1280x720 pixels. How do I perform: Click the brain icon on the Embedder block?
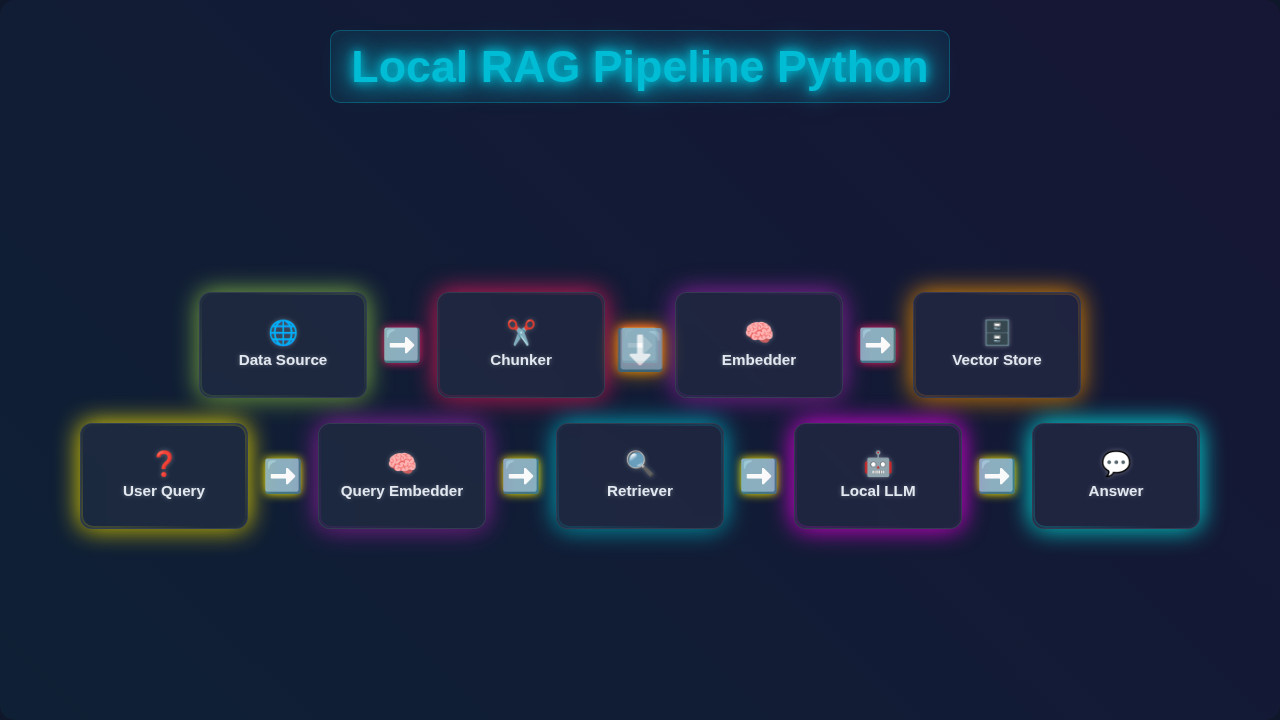pos(758,330)
